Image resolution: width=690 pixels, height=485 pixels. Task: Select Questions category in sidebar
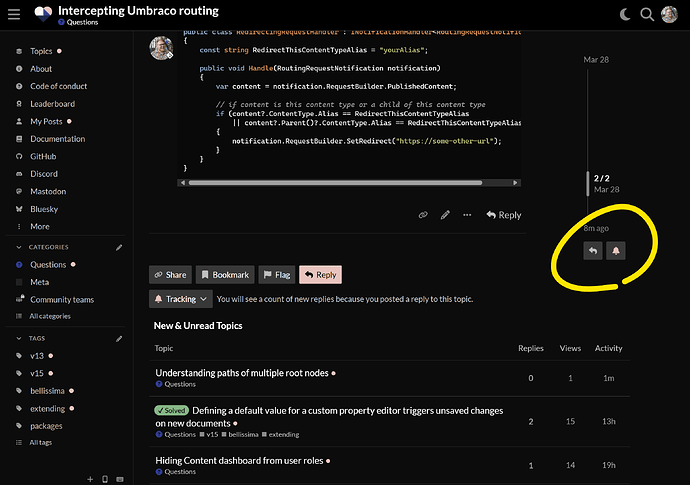click(x=48, y=265)
